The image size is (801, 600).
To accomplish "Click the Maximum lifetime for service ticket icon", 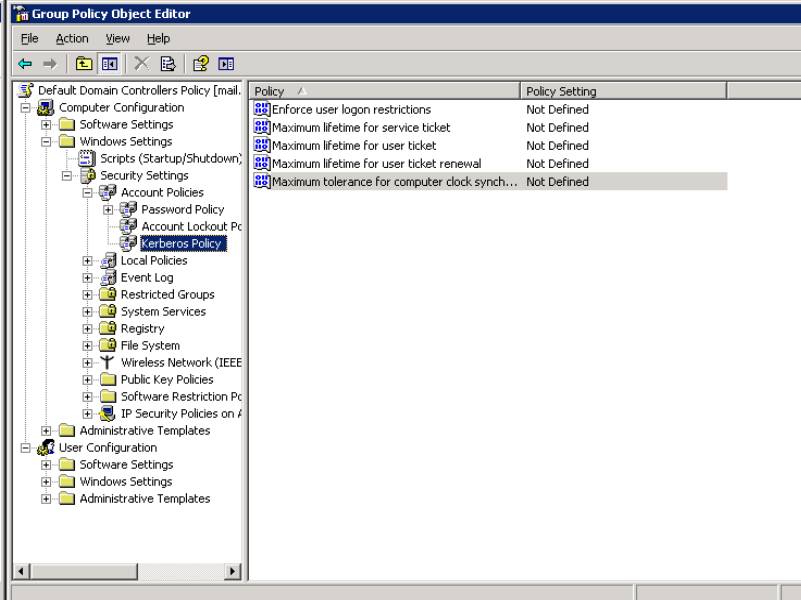I will [262, 127].
